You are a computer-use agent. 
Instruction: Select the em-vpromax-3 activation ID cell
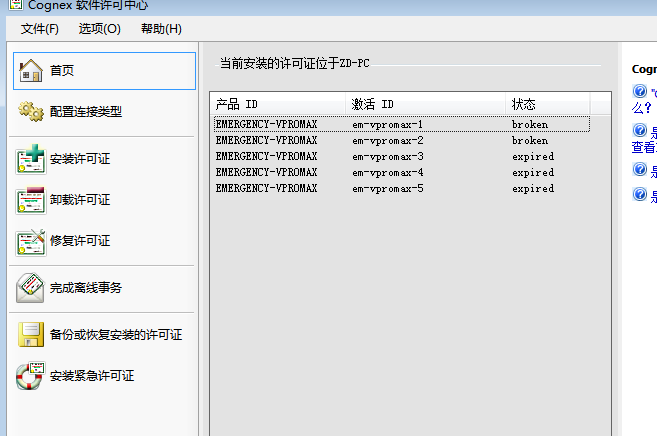point(388,156)
